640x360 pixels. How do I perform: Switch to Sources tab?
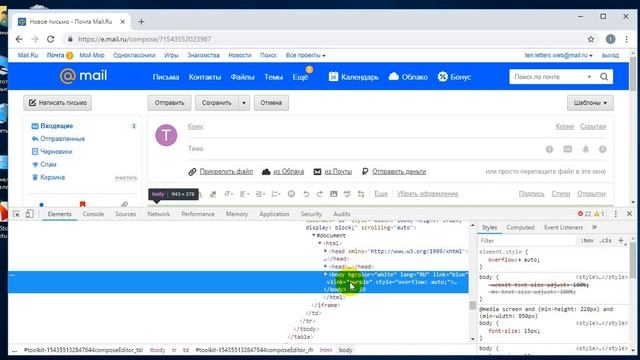pos(125,214)
